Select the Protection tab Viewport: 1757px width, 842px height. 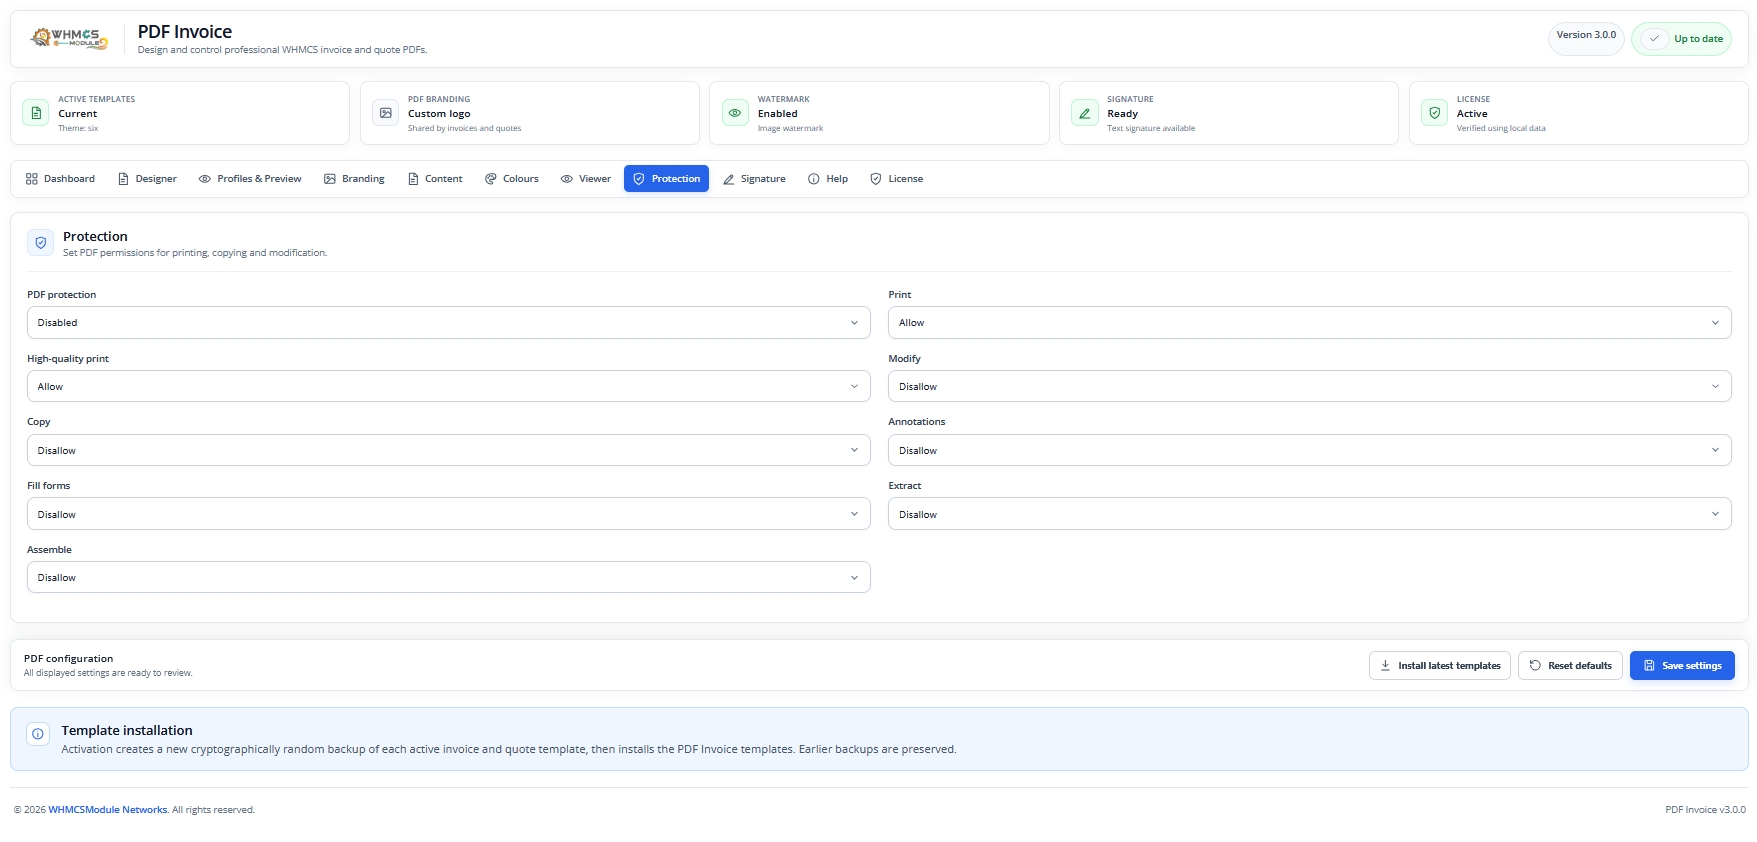(x=666, y=179)
